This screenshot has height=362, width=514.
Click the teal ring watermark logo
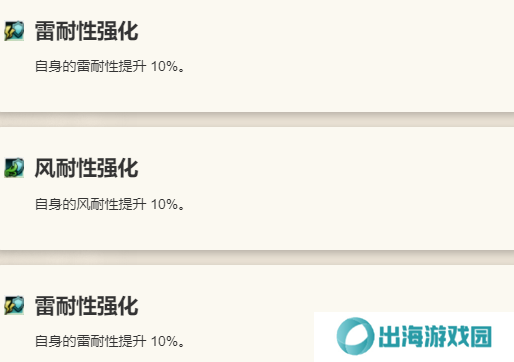tap(355, 336)
